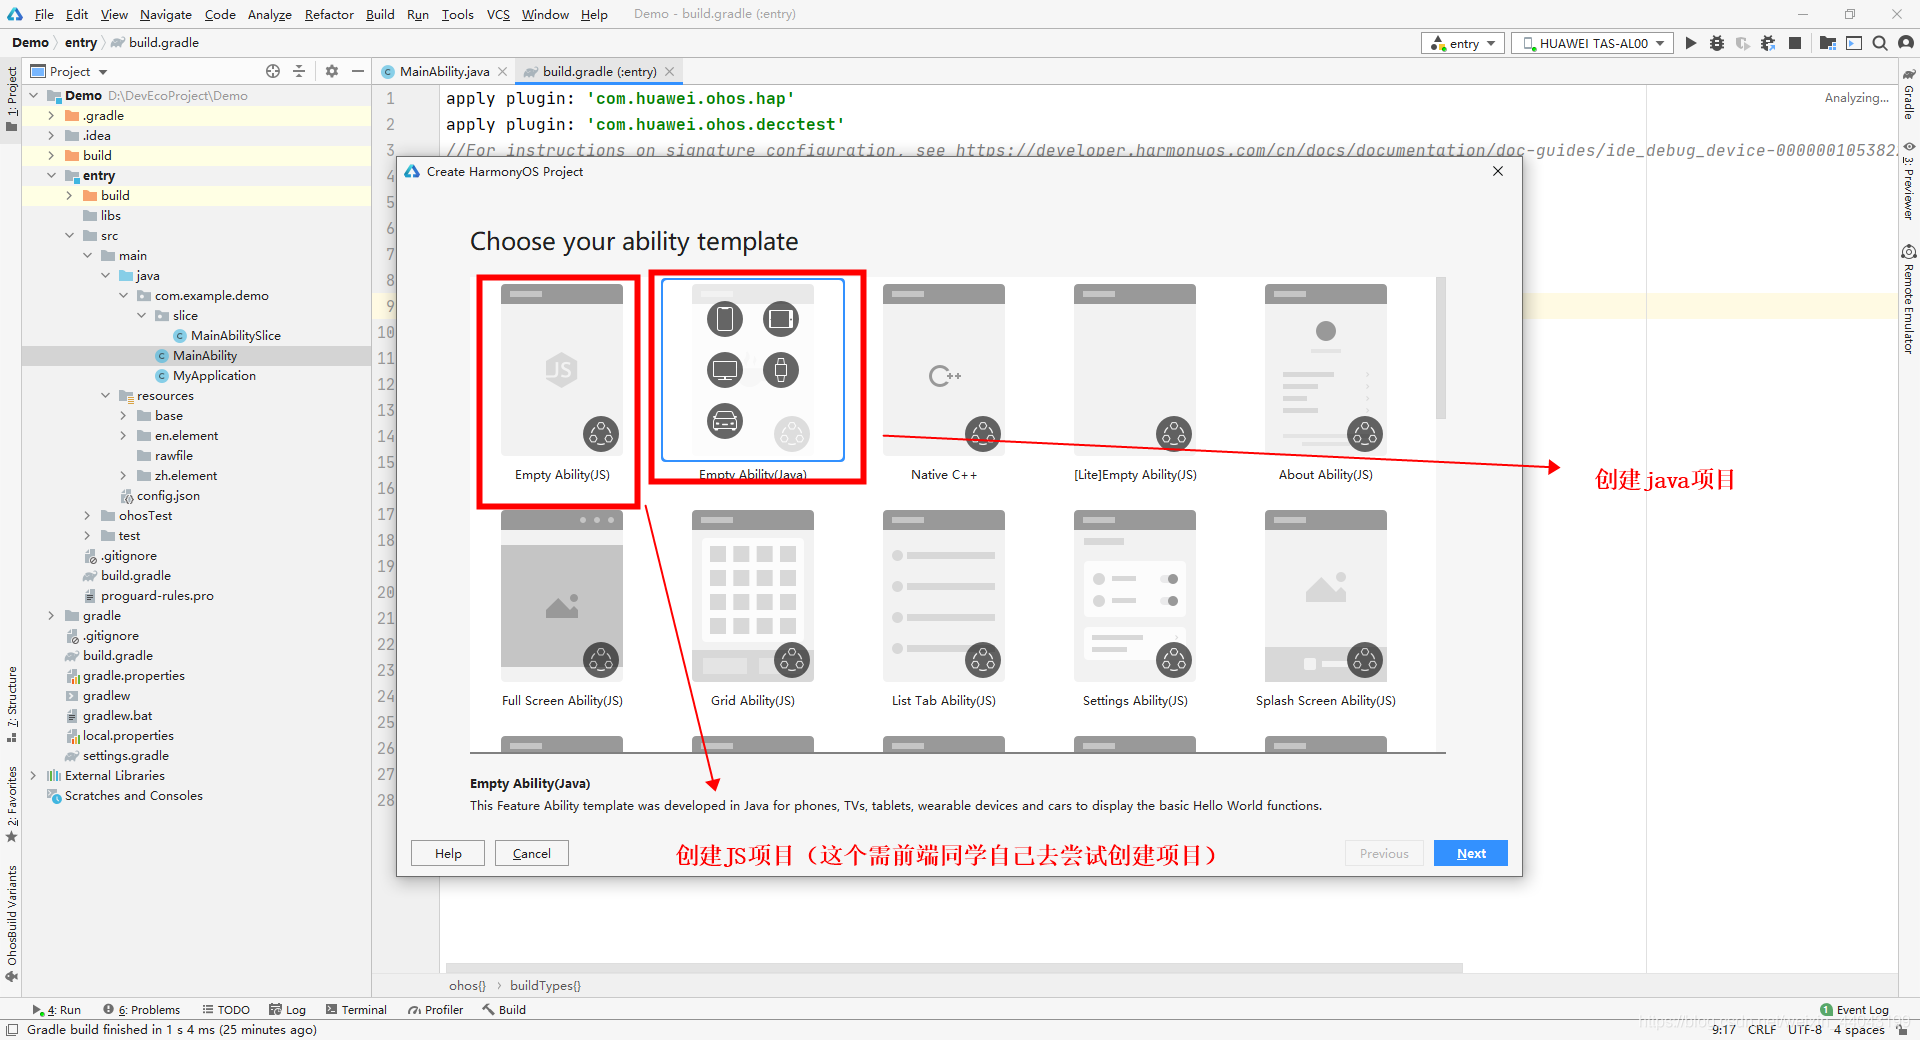Collapse all nodes in Project panel
1920x1040 pixels.
(x=299, y=71)
